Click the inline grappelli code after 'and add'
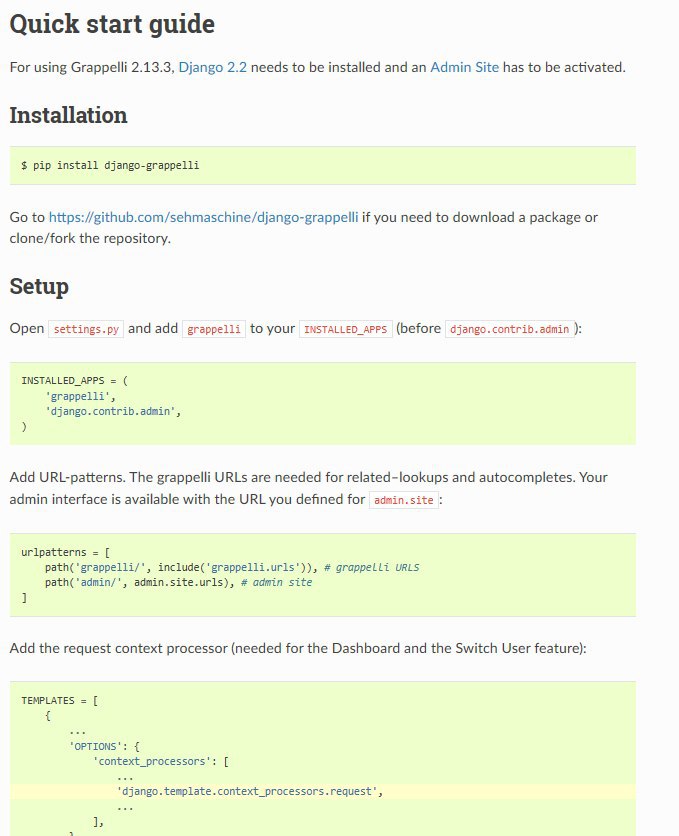This screenshot has width=679, height=836. pyautogui.click(x=214, y=329)
